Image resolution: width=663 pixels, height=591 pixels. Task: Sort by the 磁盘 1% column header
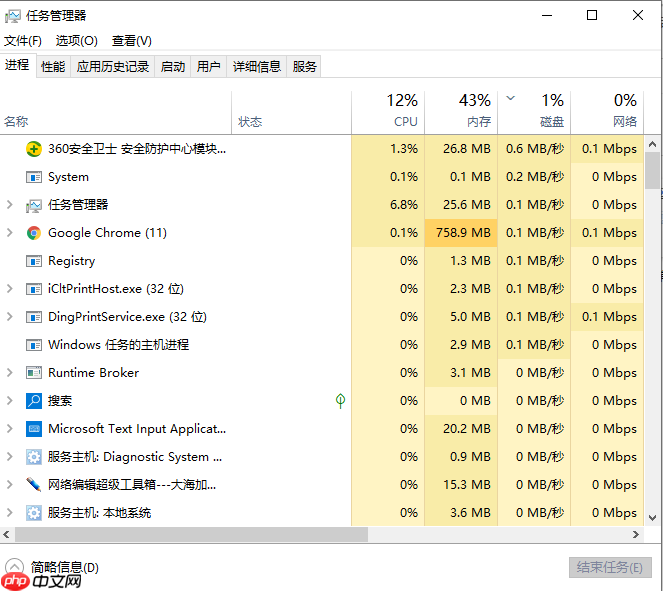coord(534,113)
